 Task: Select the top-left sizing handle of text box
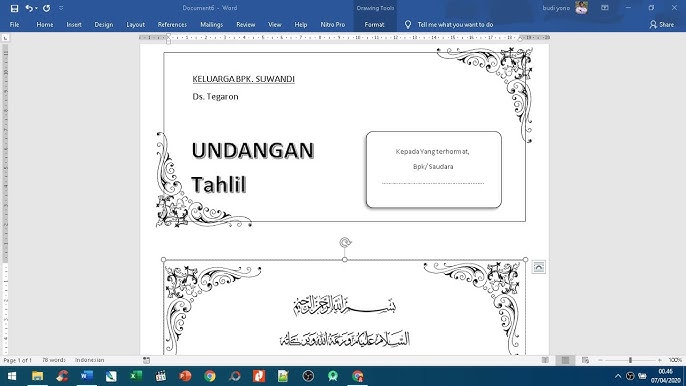pyautogui.click(x=164, y=260)
